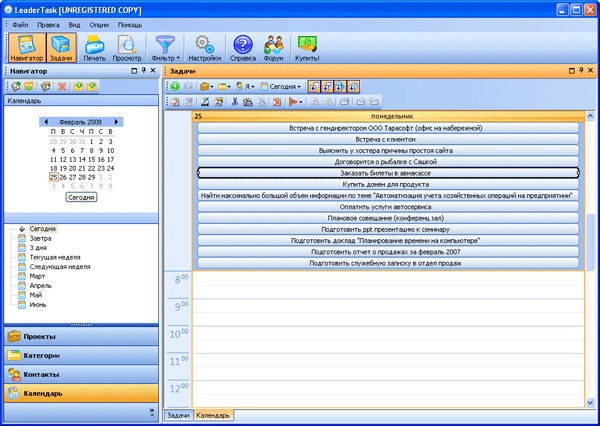Open the Категории navigation section
Screen dimensions: 600x426
click(81, 356)
